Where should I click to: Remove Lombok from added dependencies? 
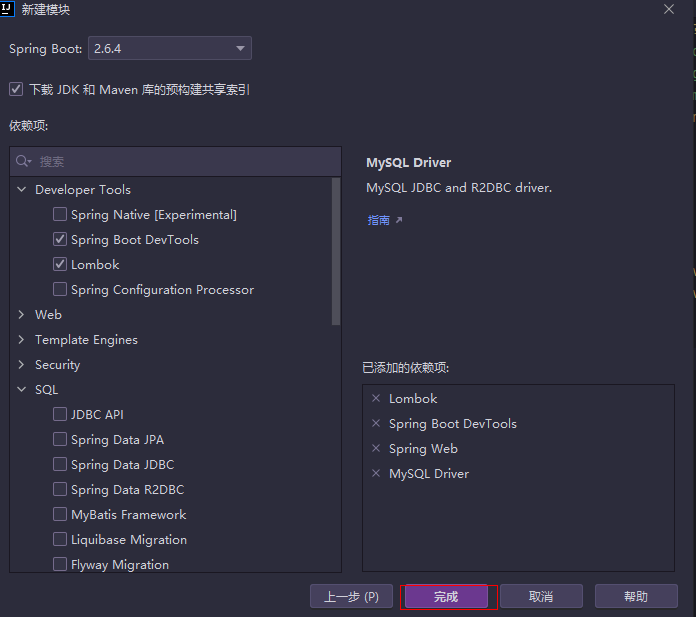[x=376, y=398]
